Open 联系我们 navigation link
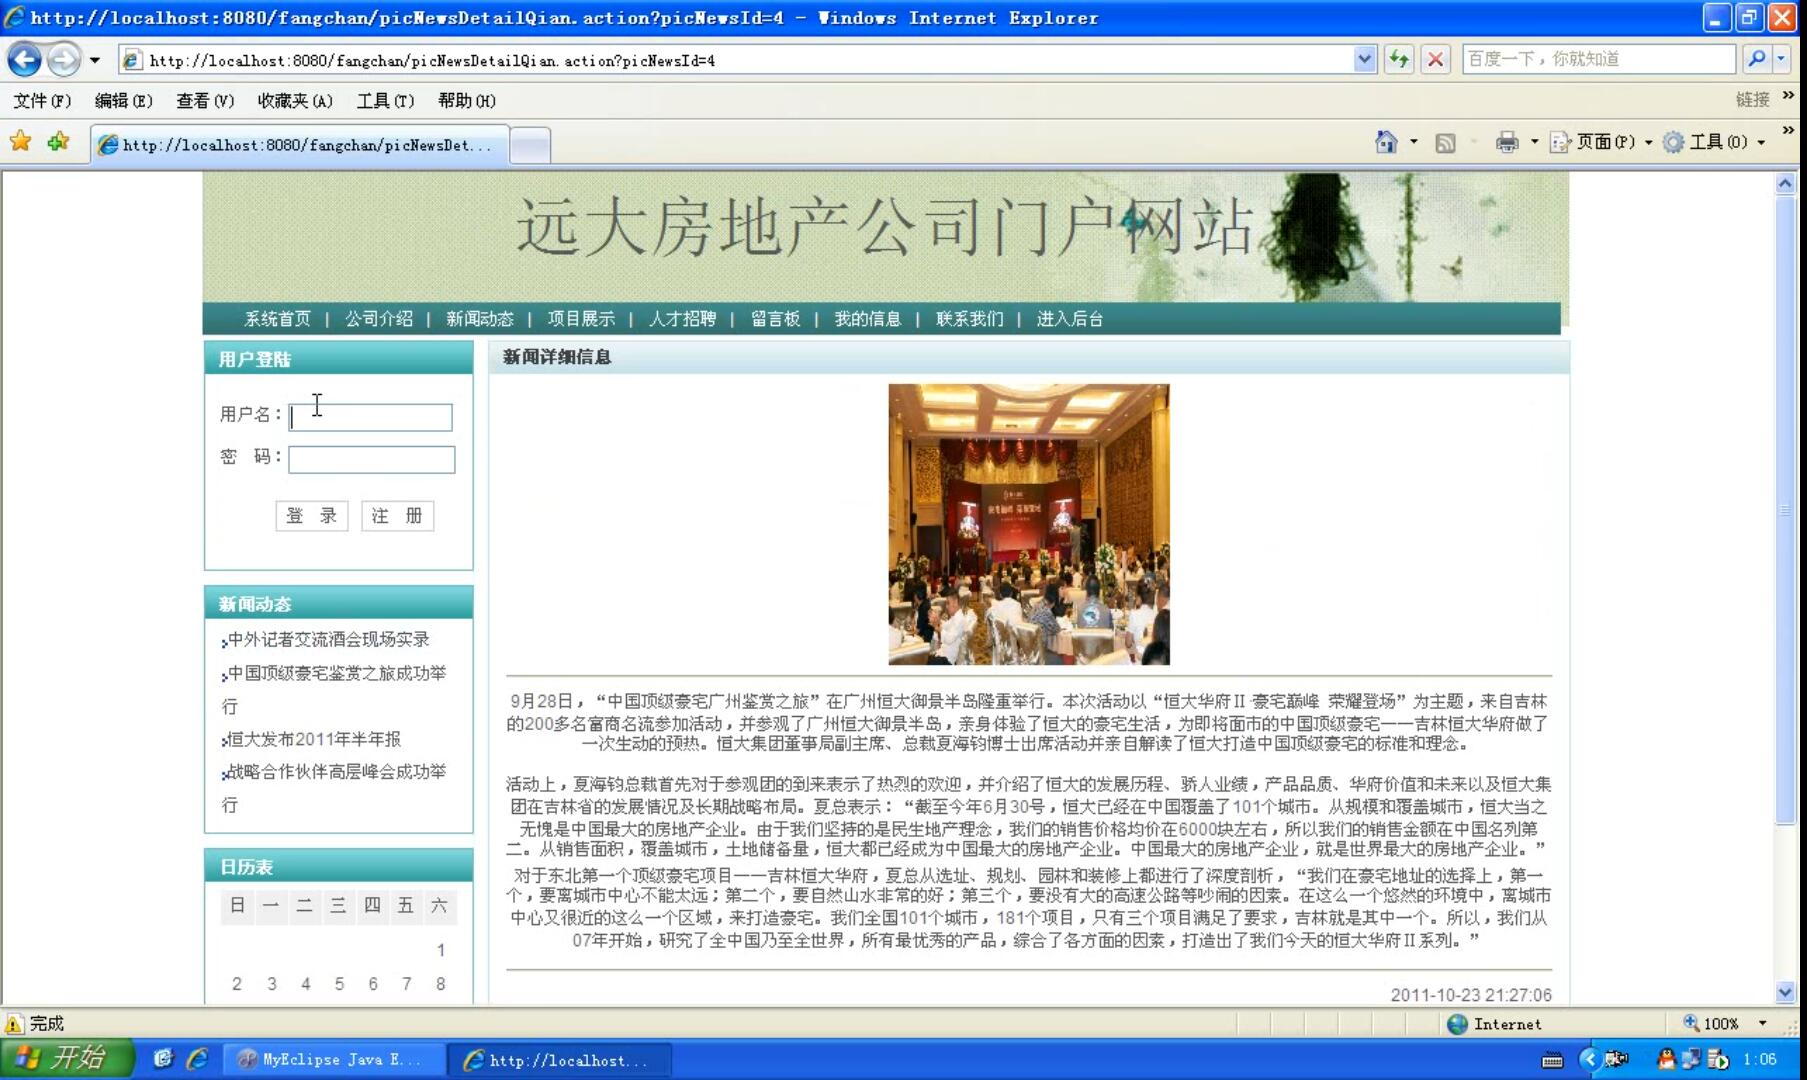 click(x=969, y=319)
